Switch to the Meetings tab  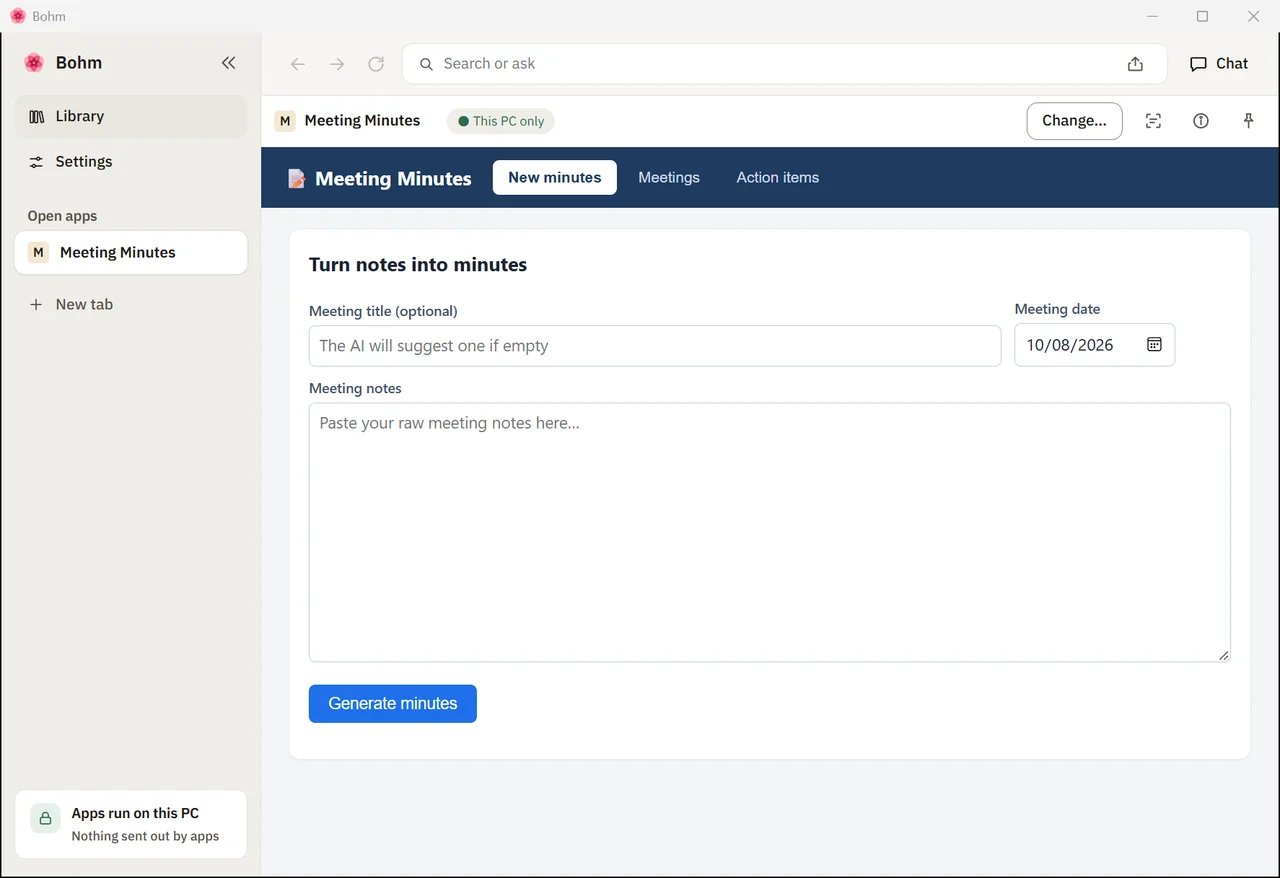[669, 178]
